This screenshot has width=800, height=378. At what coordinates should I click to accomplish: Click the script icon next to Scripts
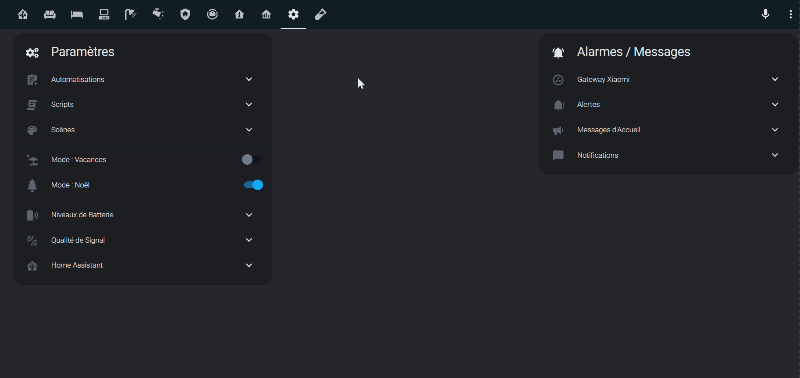[32, 105]
